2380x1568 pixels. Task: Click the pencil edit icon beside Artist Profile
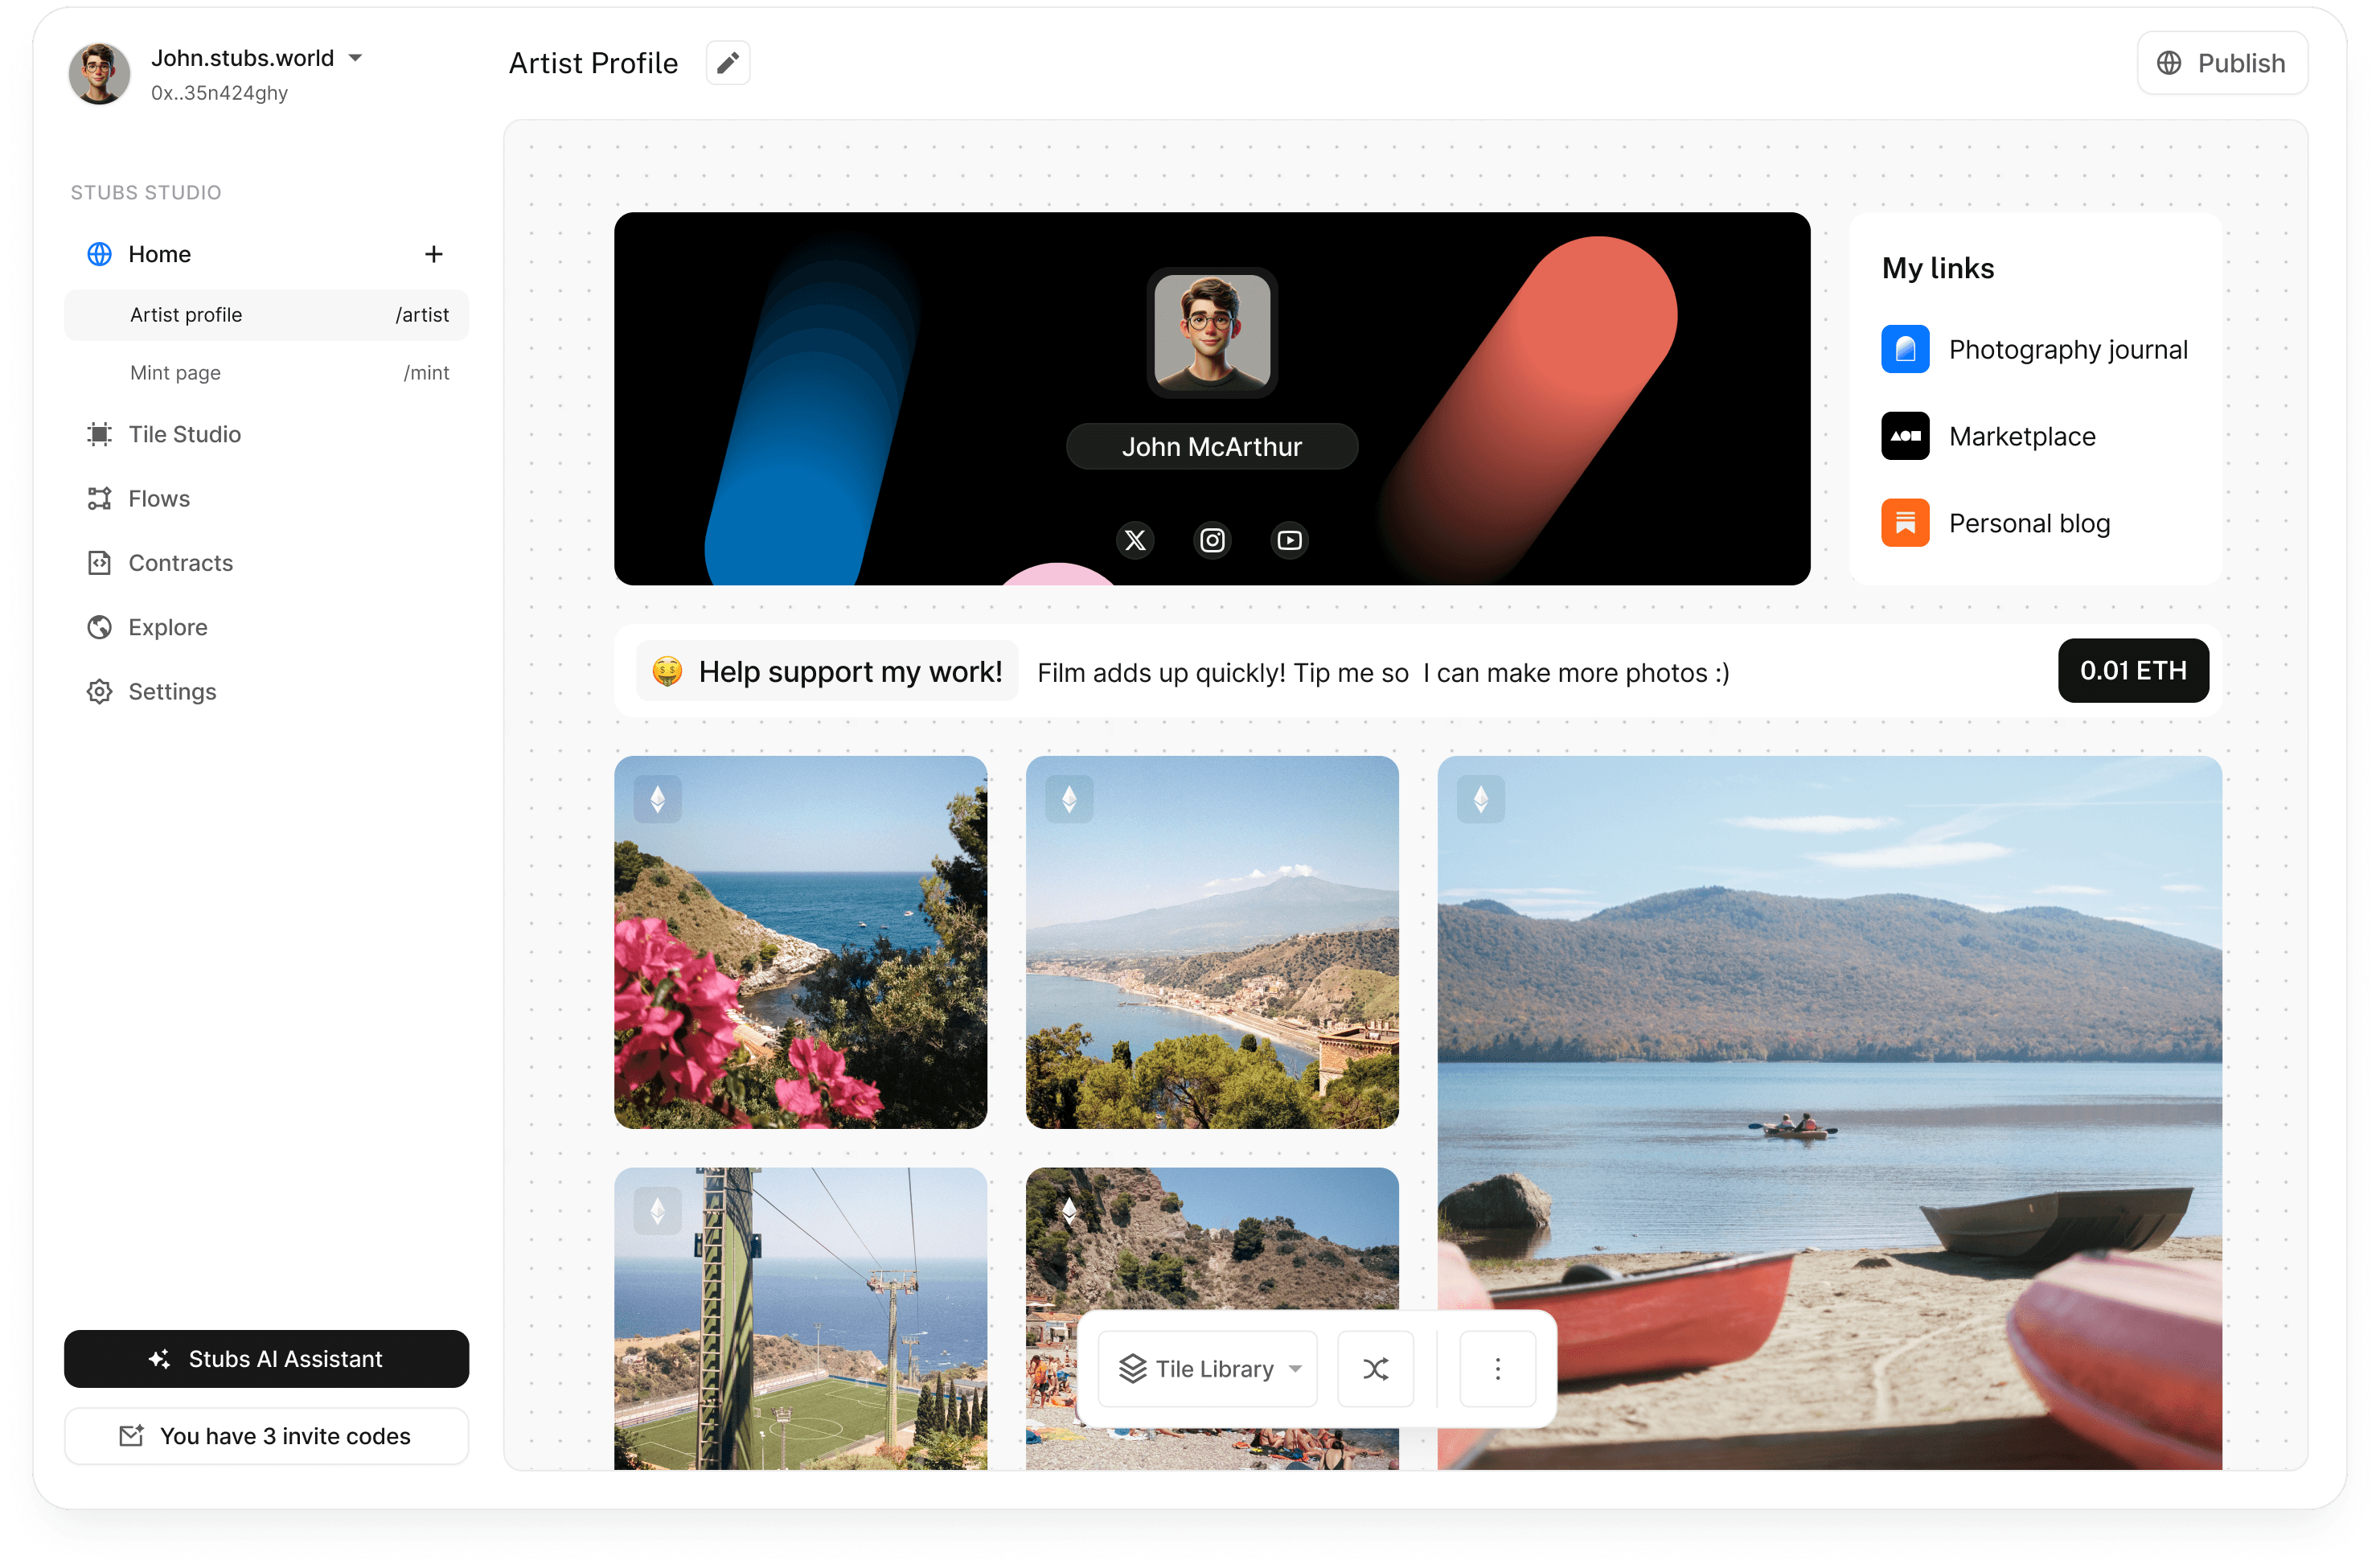tap(727, 63)
